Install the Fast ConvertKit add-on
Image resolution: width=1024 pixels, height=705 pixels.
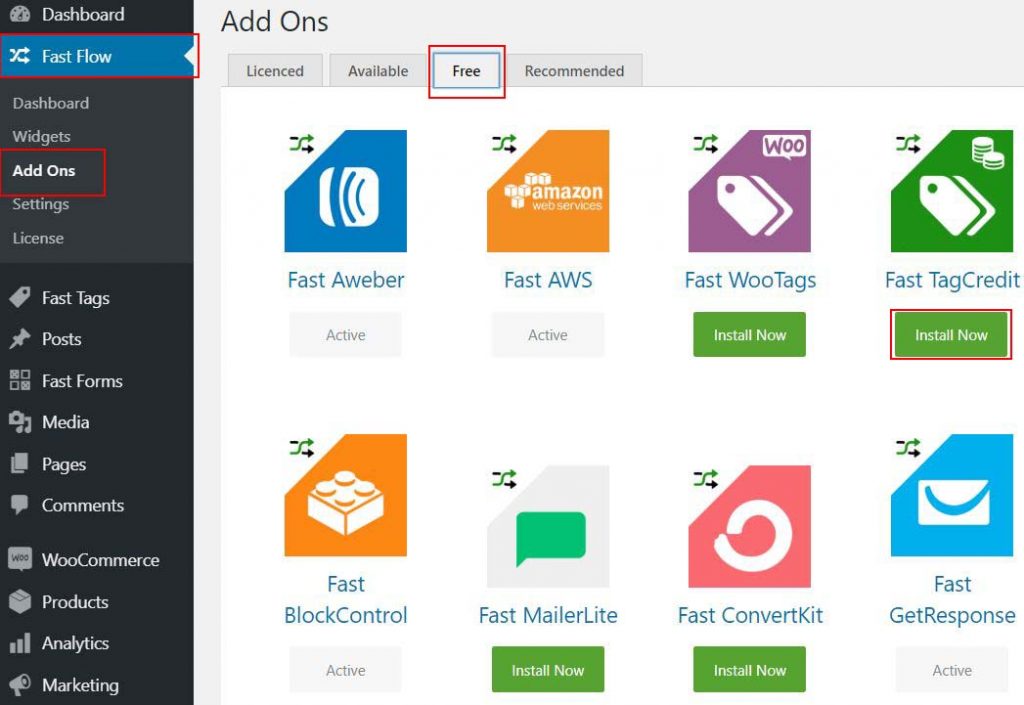749,670
